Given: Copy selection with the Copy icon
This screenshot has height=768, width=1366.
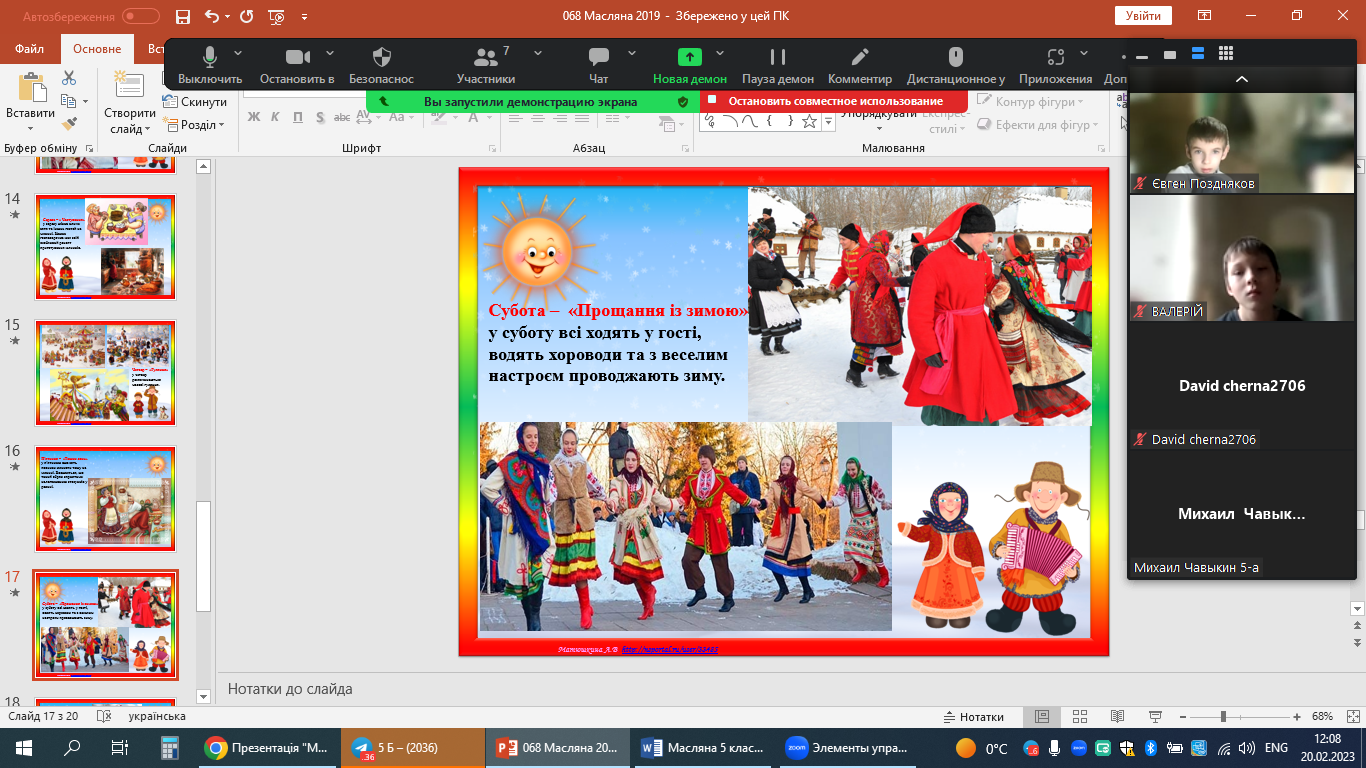Looking at the screenshot, I should point(69,101).
